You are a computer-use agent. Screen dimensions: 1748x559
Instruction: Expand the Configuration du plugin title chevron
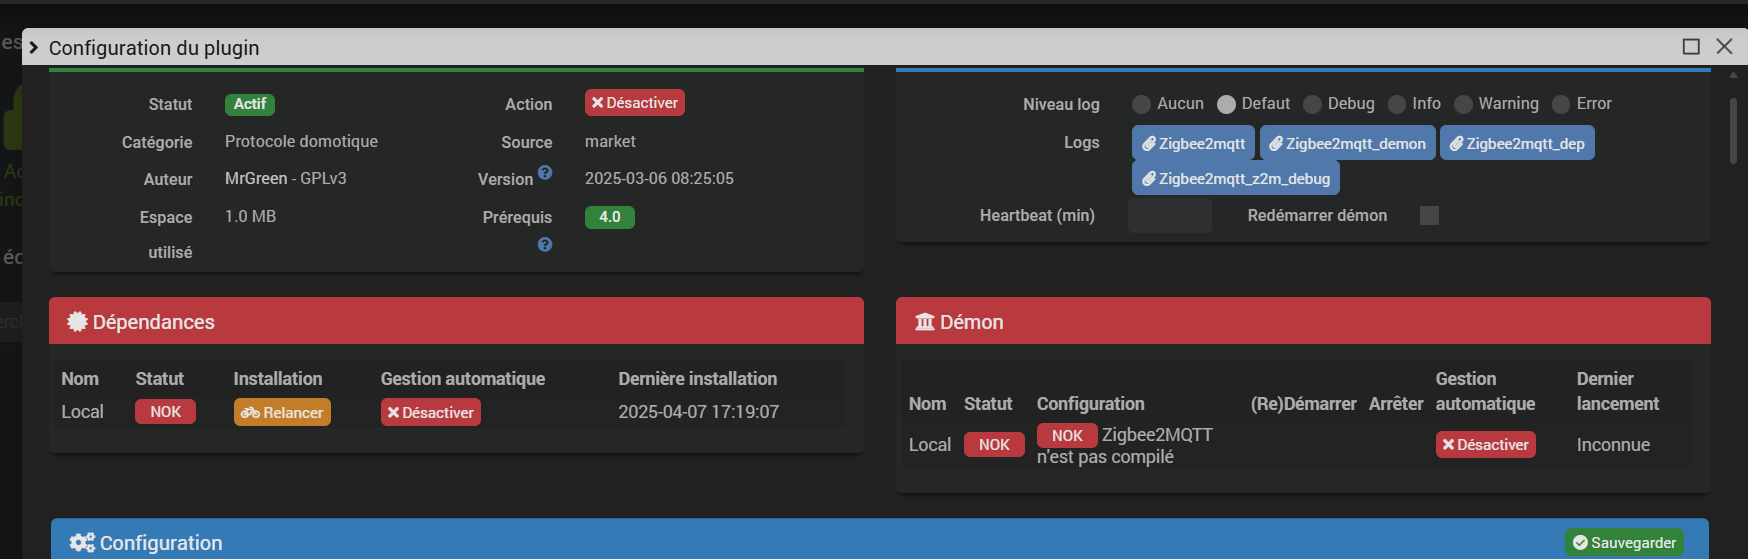34,47
